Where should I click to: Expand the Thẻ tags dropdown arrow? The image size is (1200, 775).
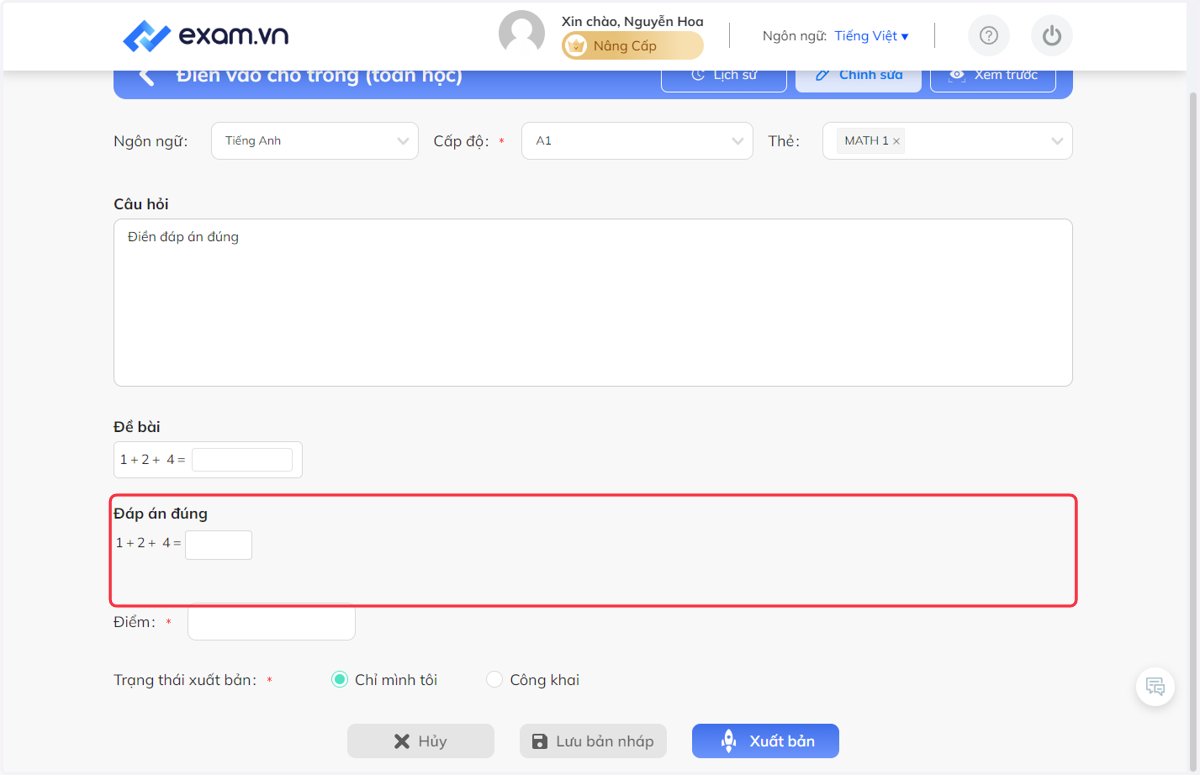coord(1057,141)
